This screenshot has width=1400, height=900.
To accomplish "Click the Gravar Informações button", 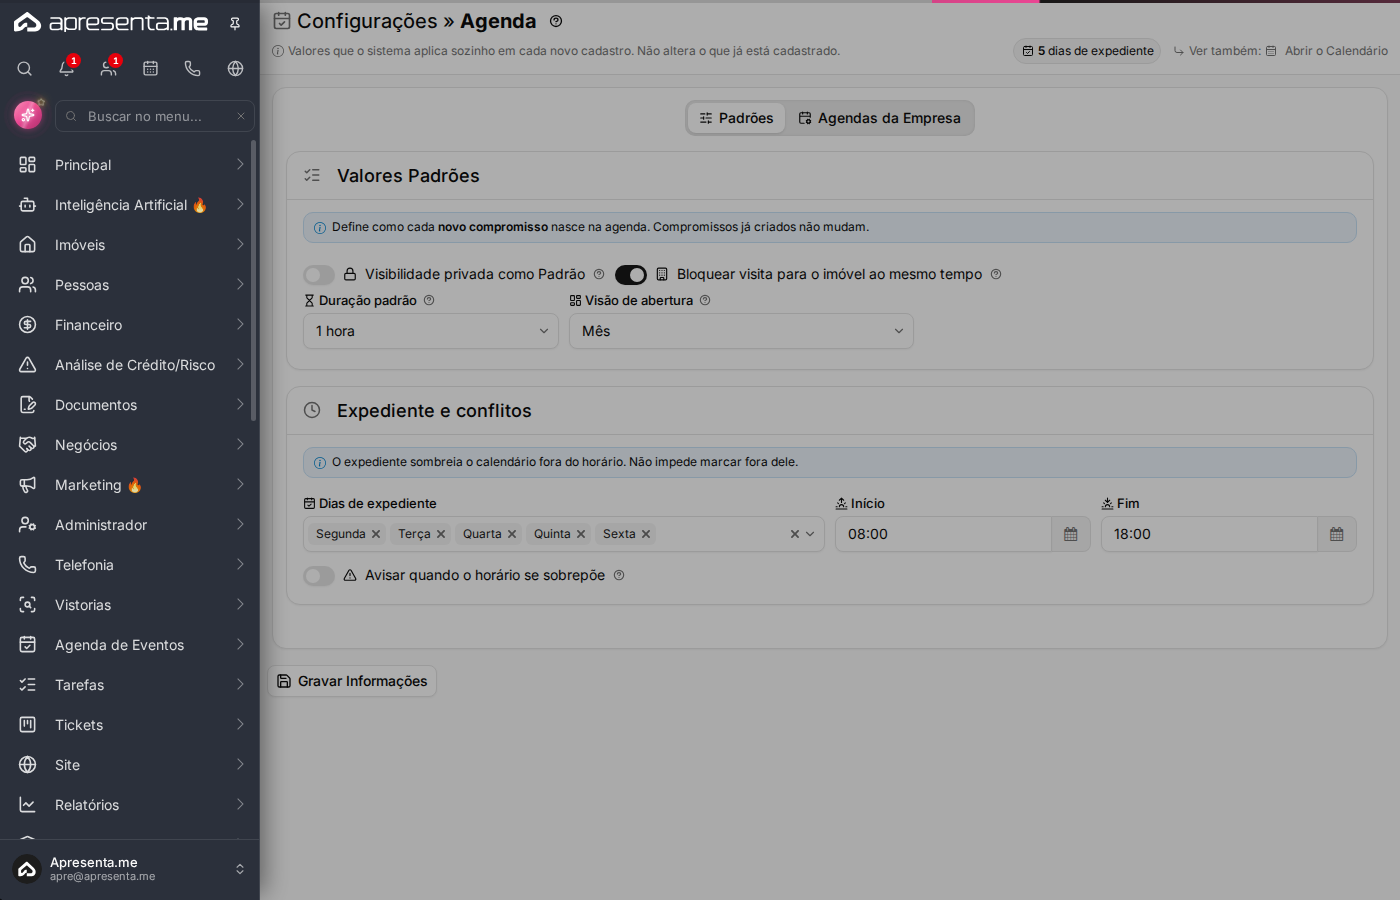I will click(x=352, y=681).
